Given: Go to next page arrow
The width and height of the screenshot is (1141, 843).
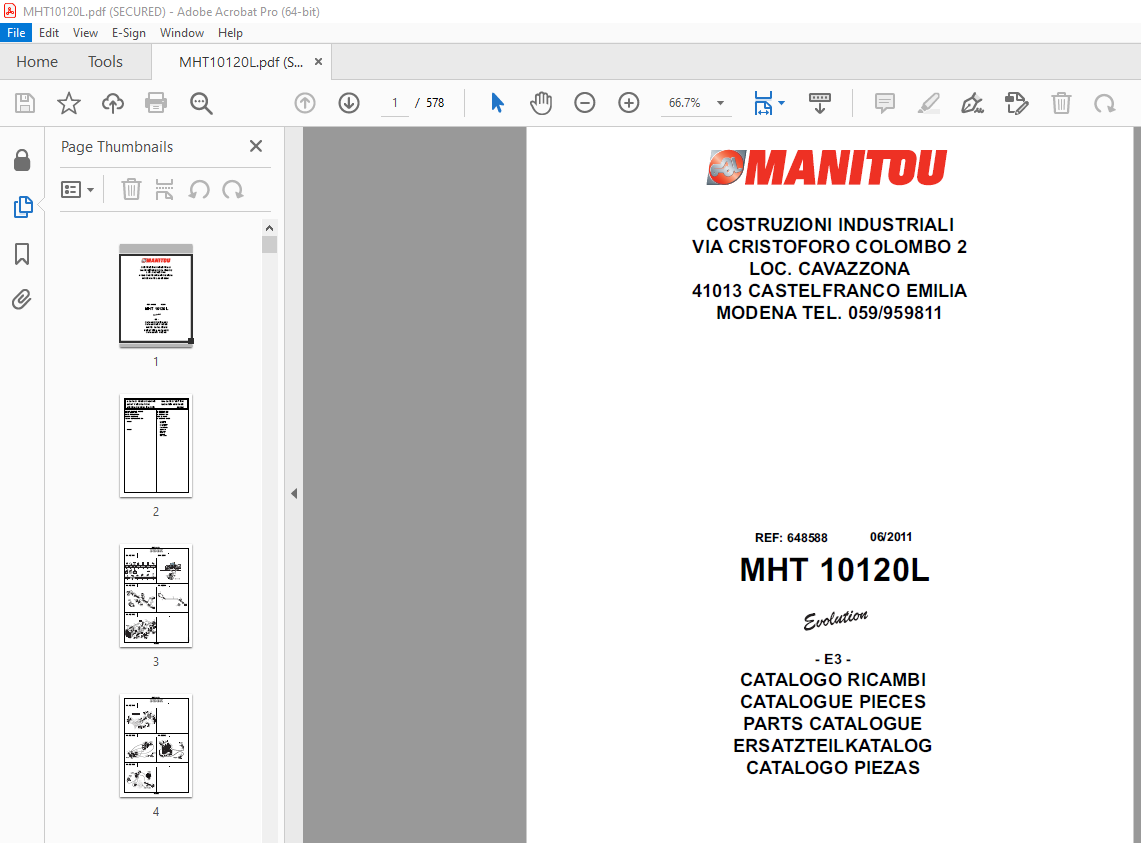Looking at the screenshot, I should point(349,103).
